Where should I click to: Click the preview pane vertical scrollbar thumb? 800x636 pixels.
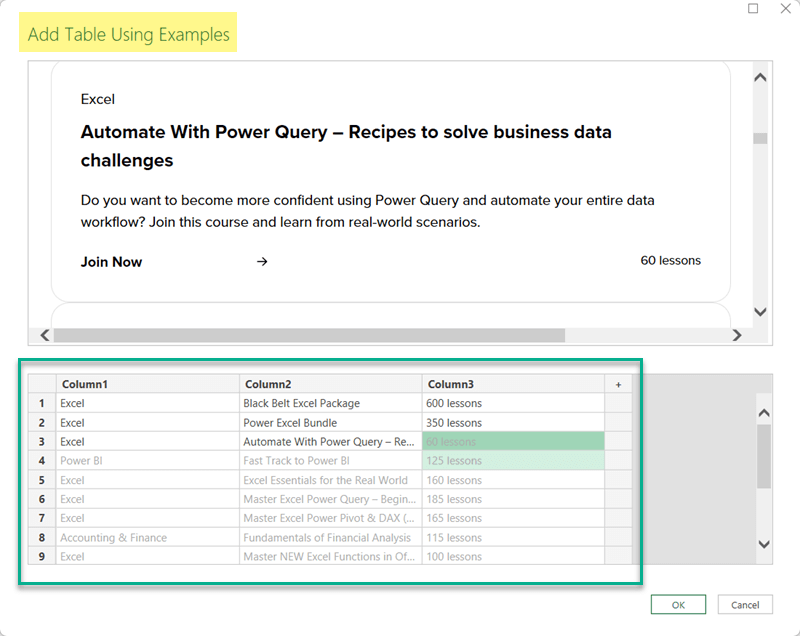click(760, 138)
